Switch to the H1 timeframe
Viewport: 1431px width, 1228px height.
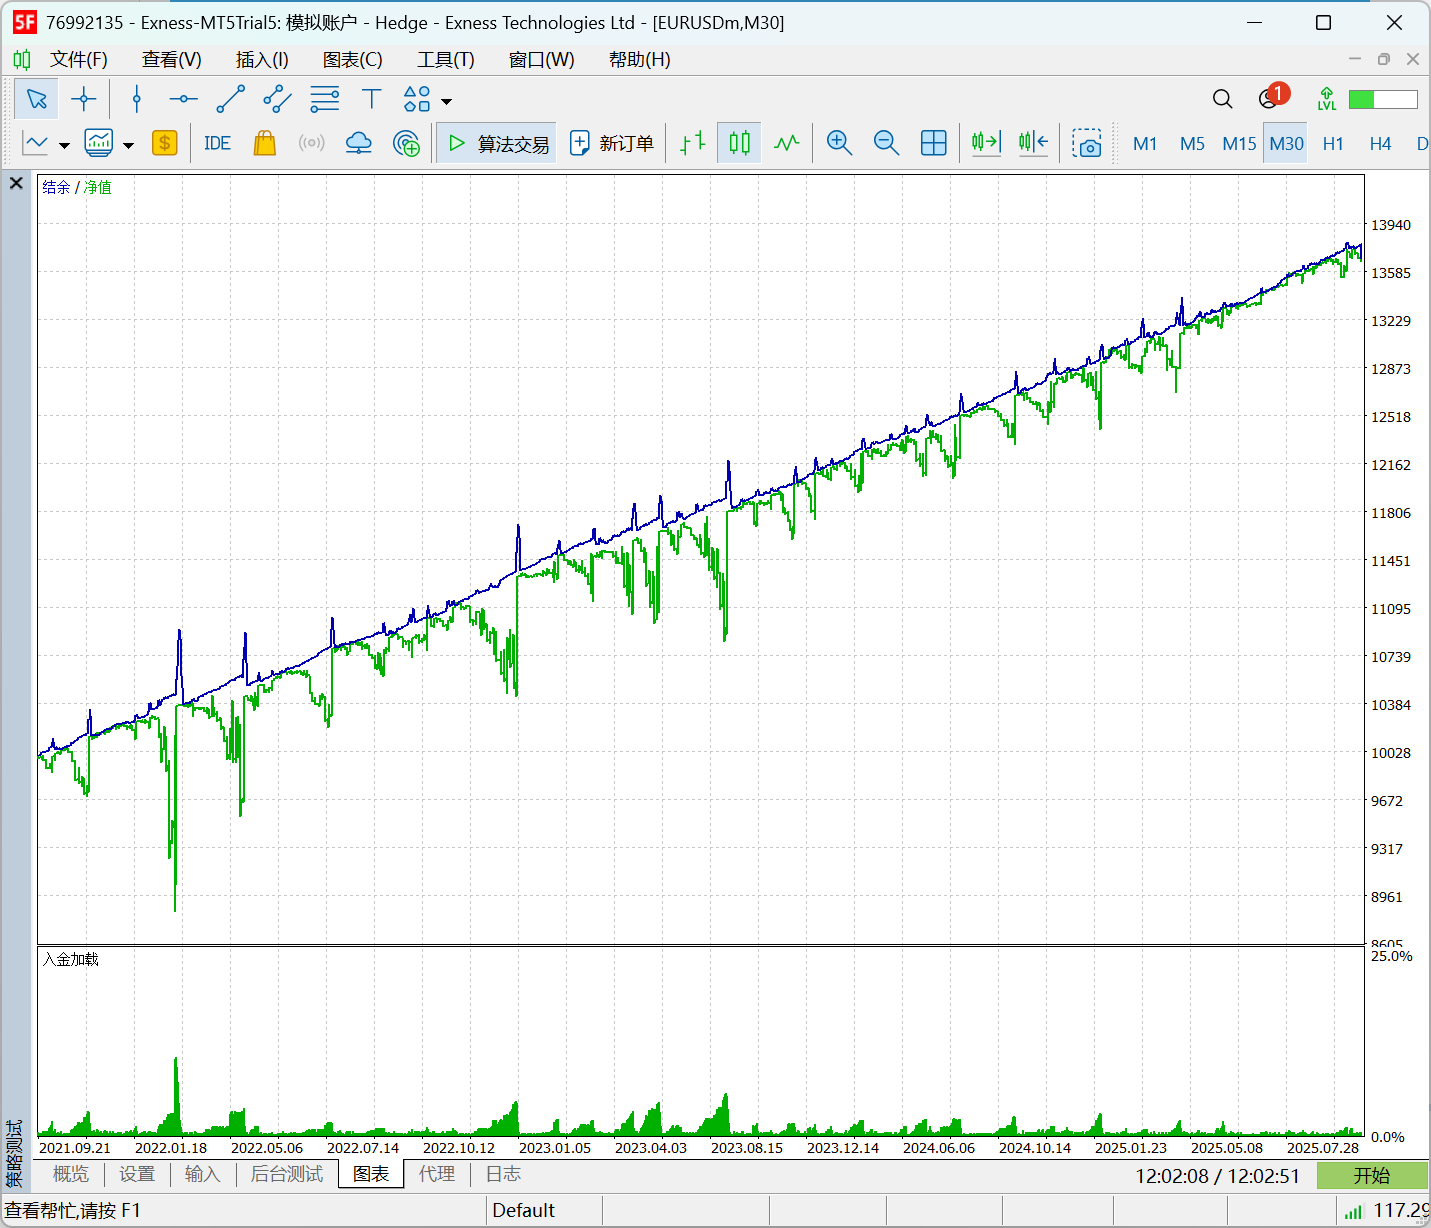click(x=1333, y=143)
